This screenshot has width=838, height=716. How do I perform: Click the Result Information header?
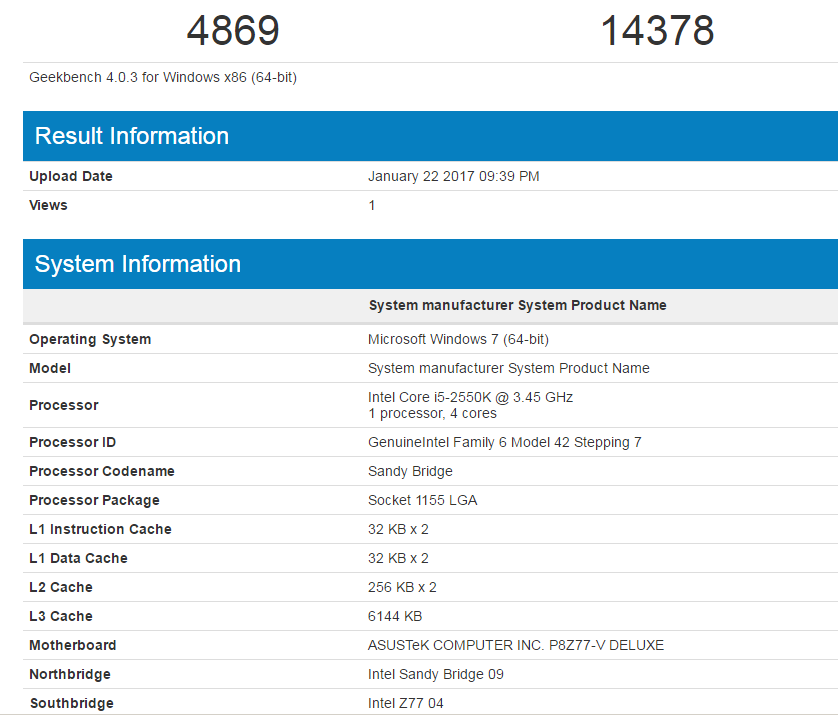click(430, 136)
